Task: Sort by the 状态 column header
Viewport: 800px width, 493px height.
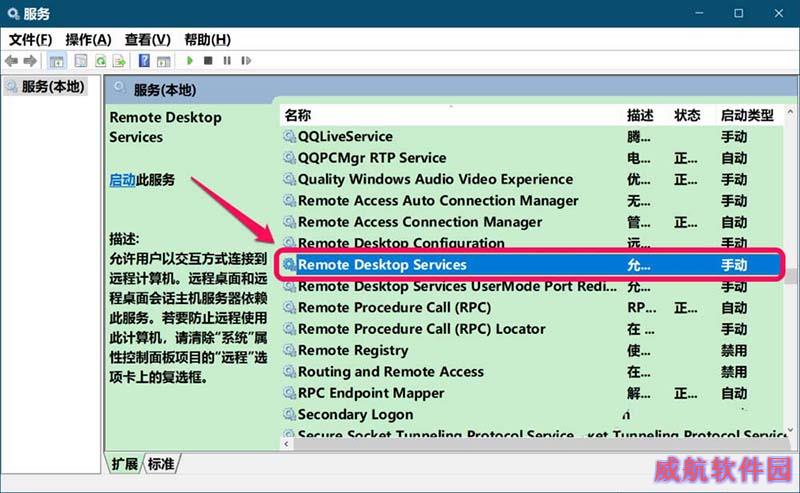Action: coord(687,115)
